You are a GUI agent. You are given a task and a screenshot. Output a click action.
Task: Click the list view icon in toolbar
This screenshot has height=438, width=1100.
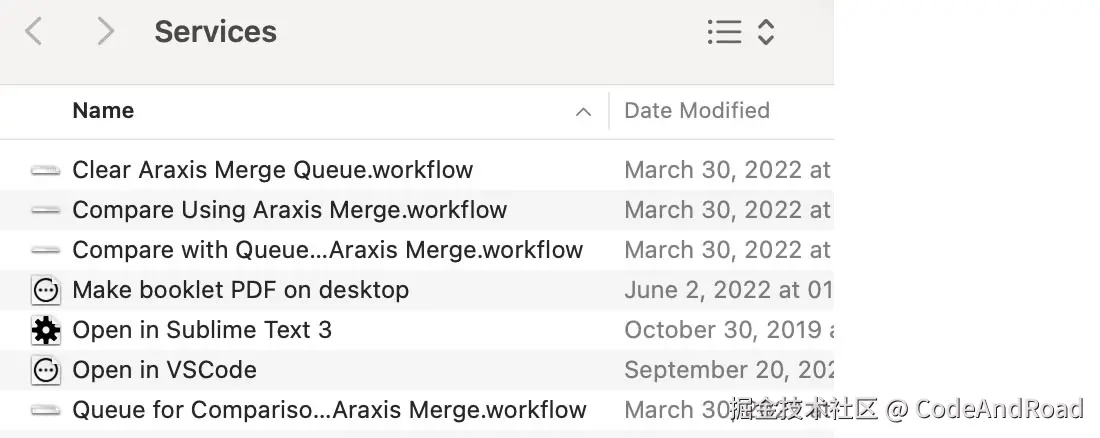click(724, 32)
